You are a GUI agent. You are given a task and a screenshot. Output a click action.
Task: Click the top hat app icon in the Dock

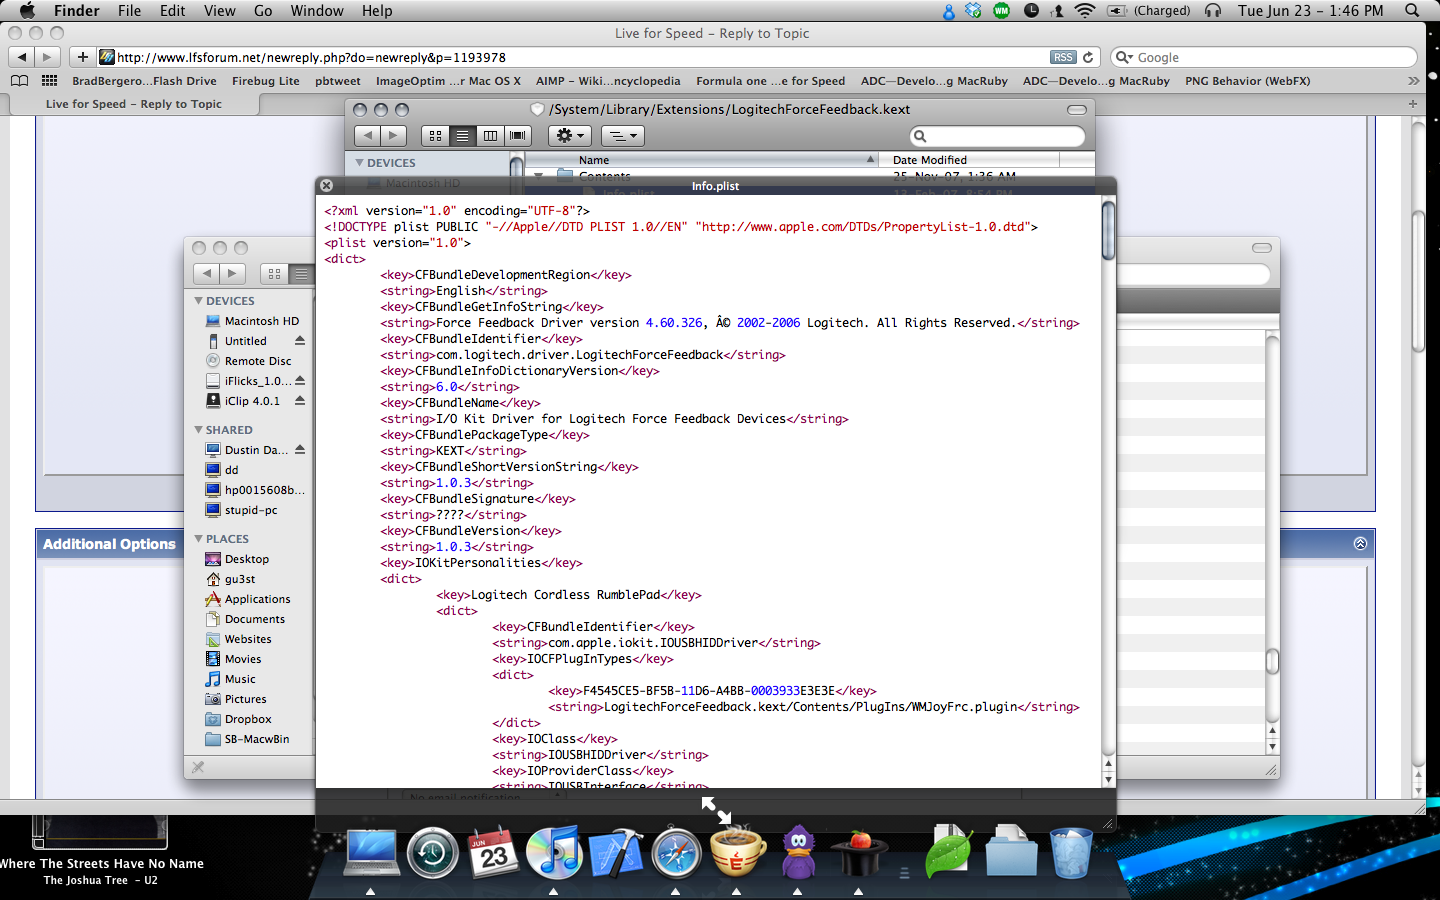pyautogui.click(x=860, y=853)
